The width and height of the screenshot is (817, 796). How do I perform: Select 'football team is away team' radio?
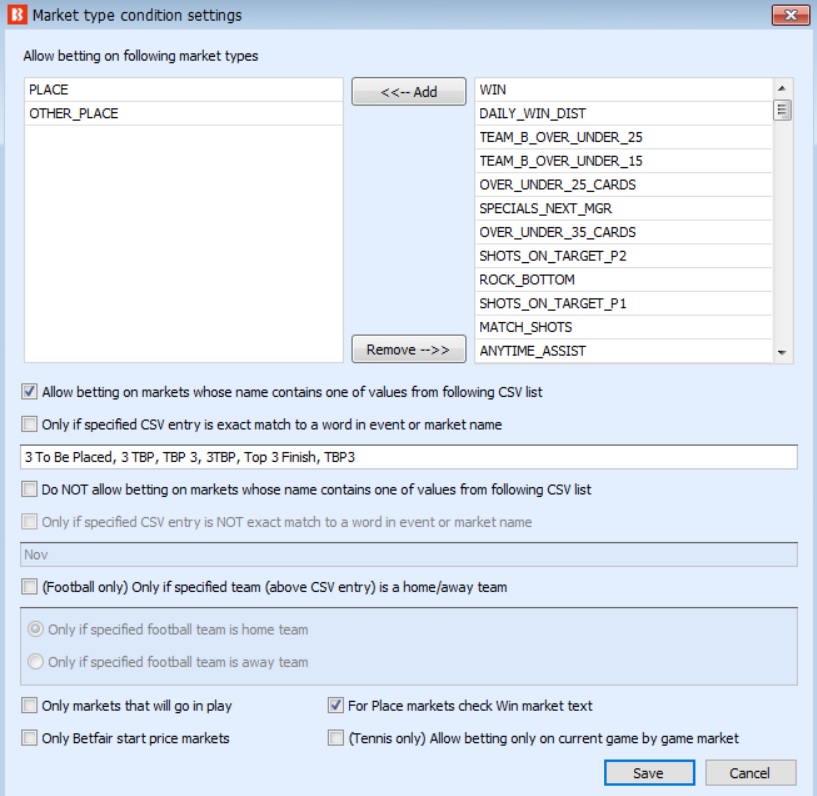point(35,662)
